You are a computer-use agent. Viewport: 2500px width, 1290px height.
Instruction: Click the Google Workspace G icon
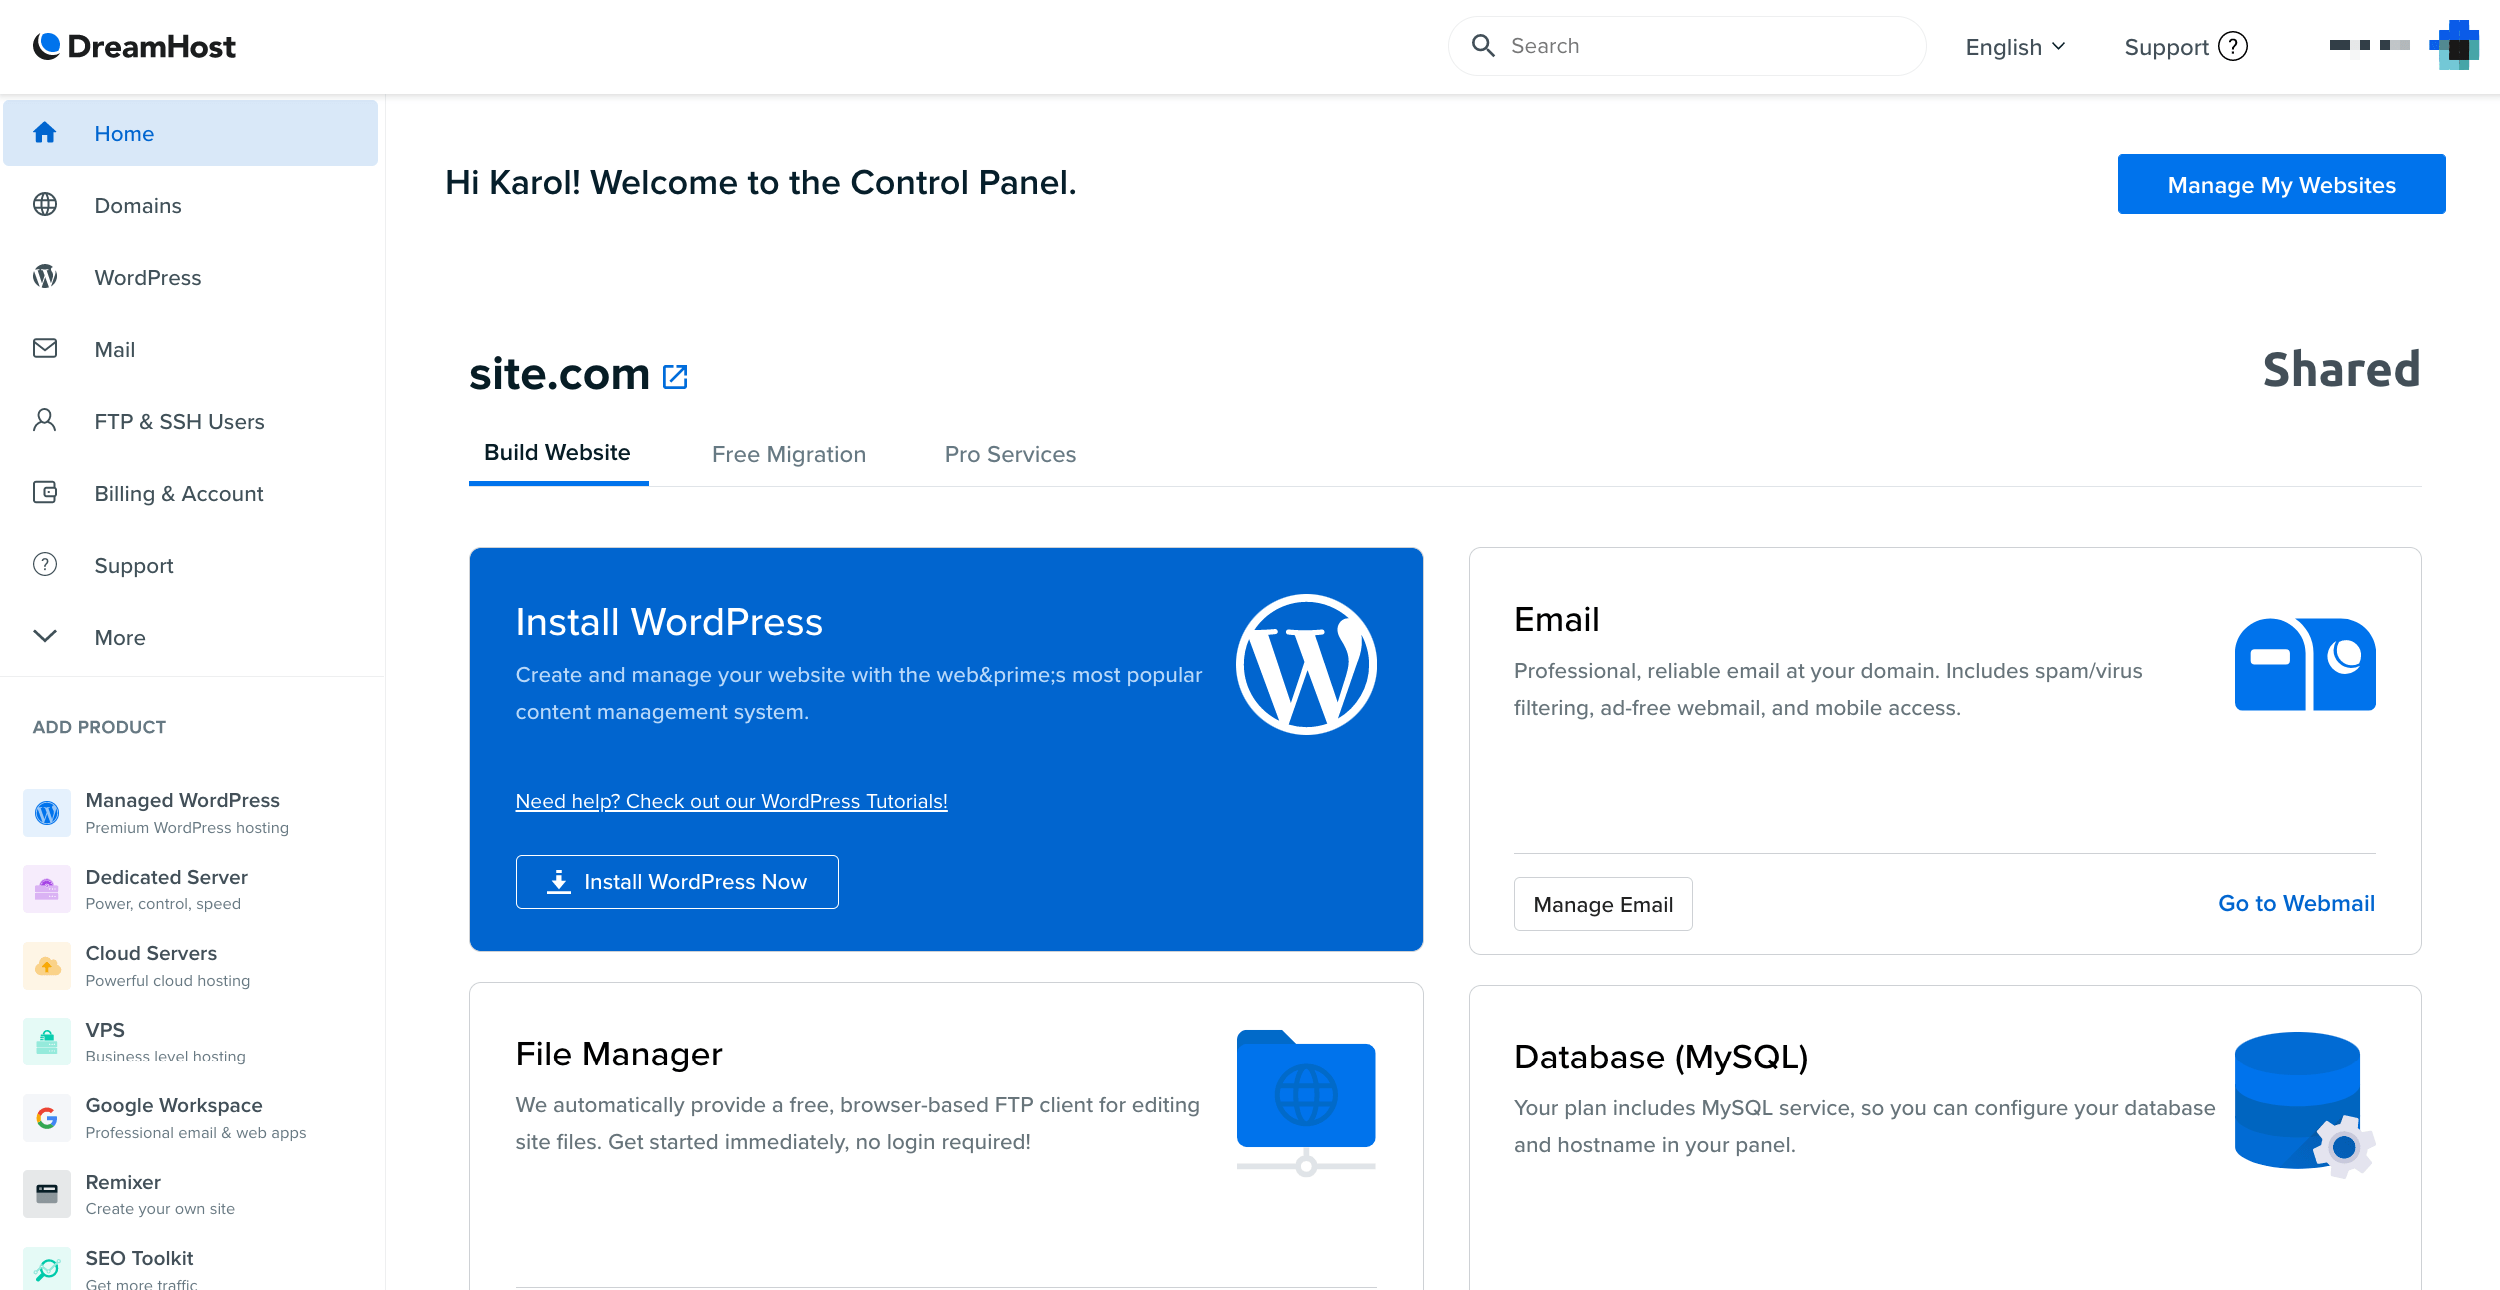point(47,1118)
